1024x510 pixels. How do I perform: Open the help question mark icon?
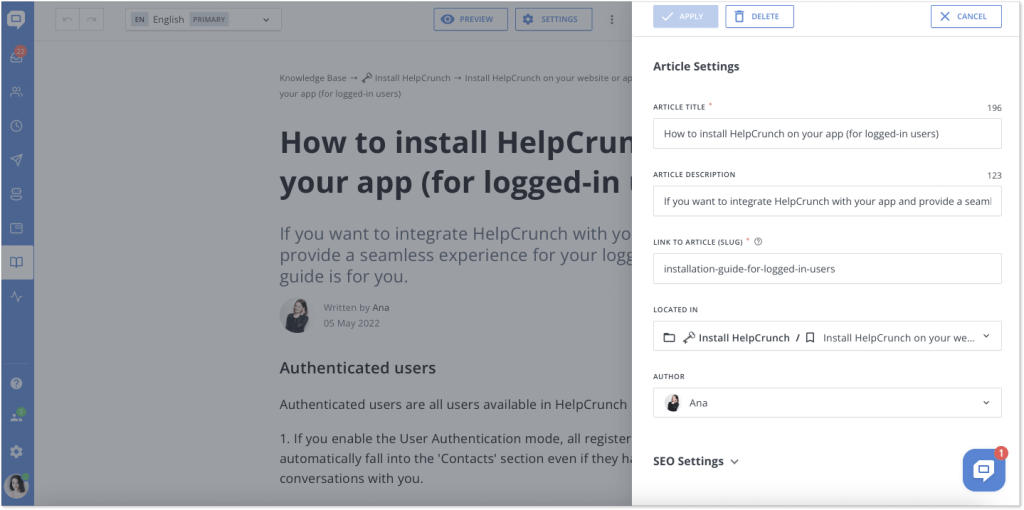click(x=16, y=383)
